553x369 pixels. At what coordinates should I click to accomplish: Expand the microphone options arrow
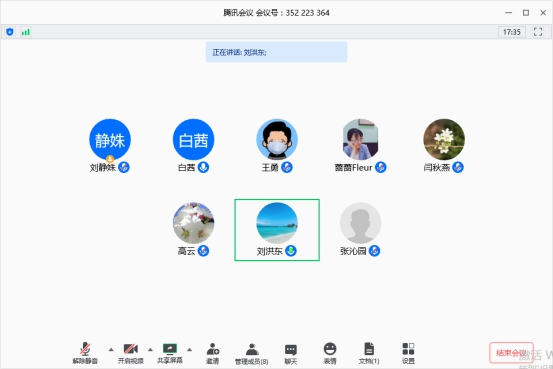[x=111, y=350]
